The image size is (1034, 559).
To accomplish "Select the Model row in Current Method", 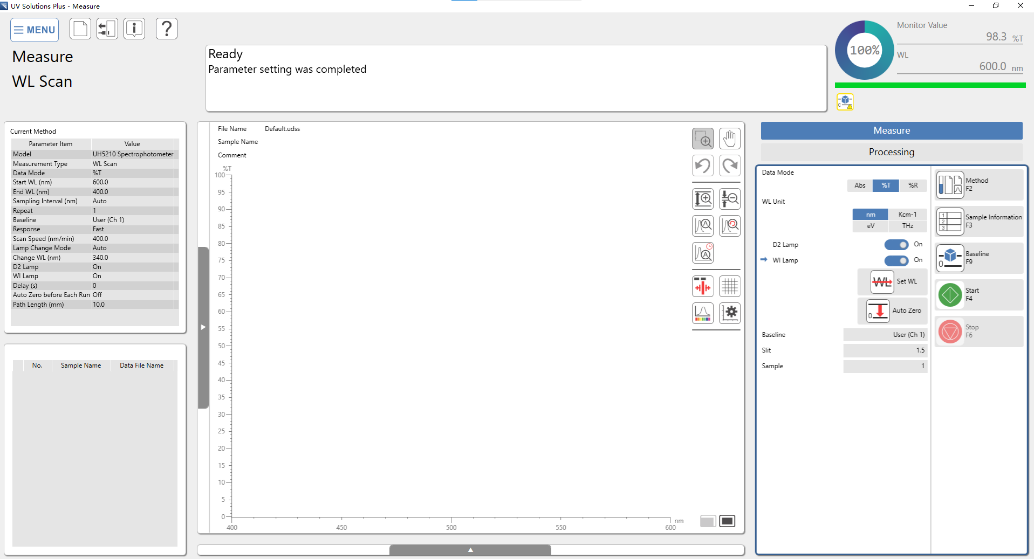I will pyautogui.click(x=95, y=154).
